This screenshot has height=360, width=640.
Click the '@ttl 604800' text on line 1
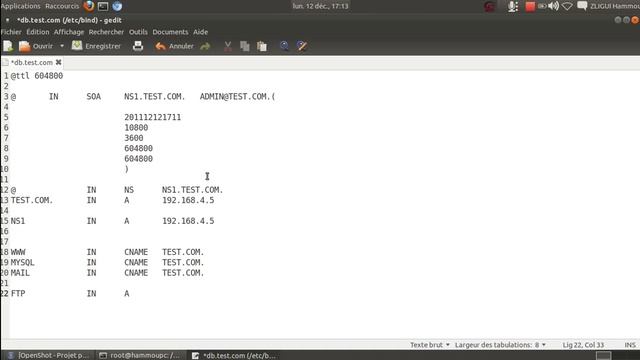coord(37,76)
